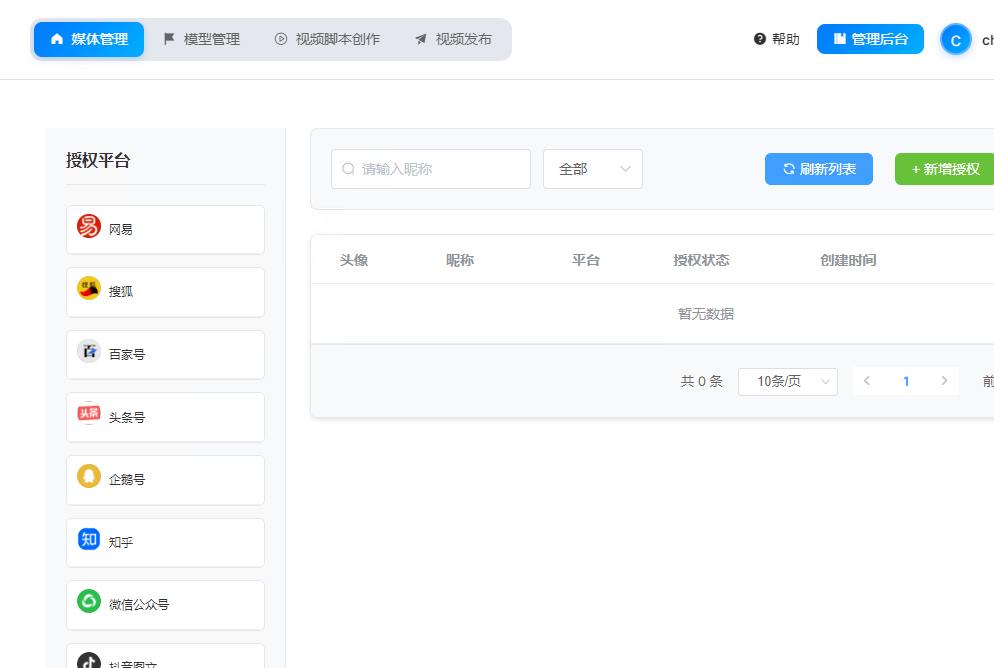Click the 知乎 logo icon
994x668 pixels.
coord(89,539)
